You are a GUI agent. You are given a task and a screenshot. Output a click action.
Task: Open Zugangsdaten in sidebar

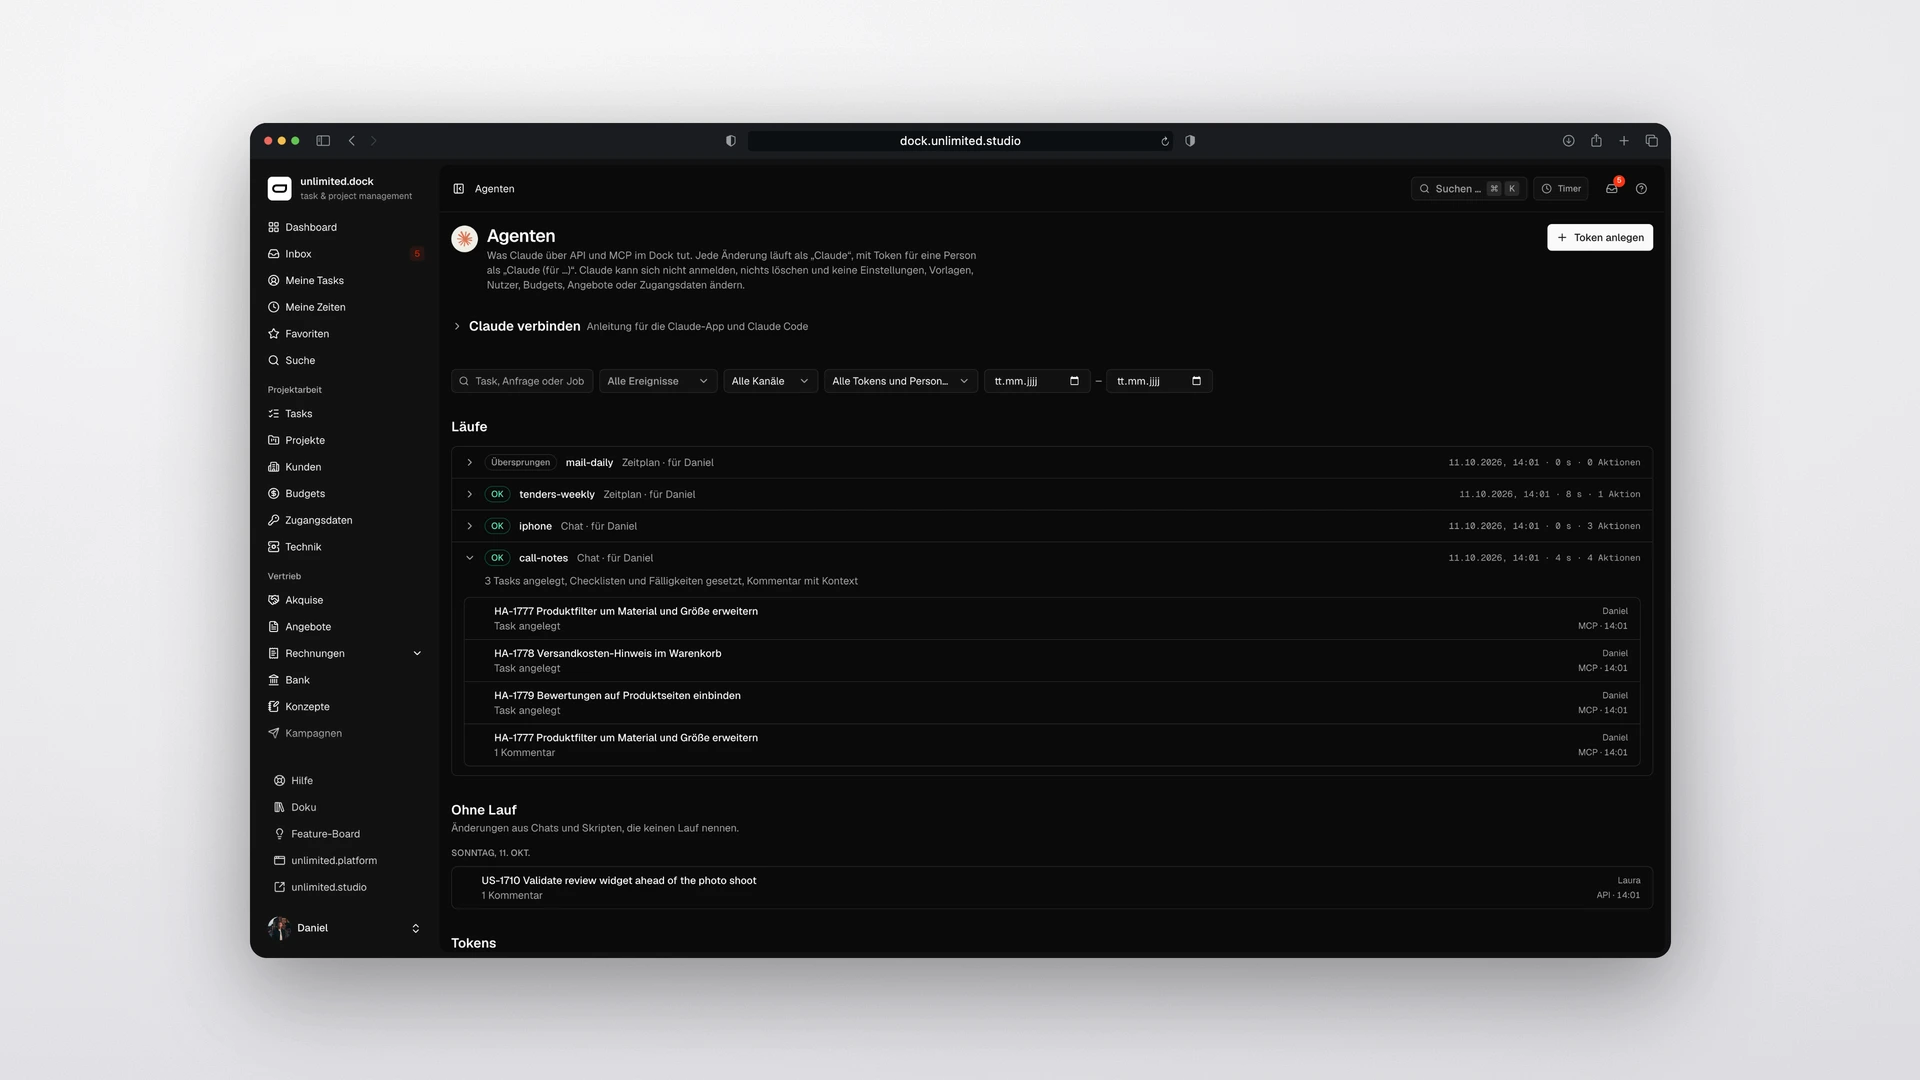[344, 520]
